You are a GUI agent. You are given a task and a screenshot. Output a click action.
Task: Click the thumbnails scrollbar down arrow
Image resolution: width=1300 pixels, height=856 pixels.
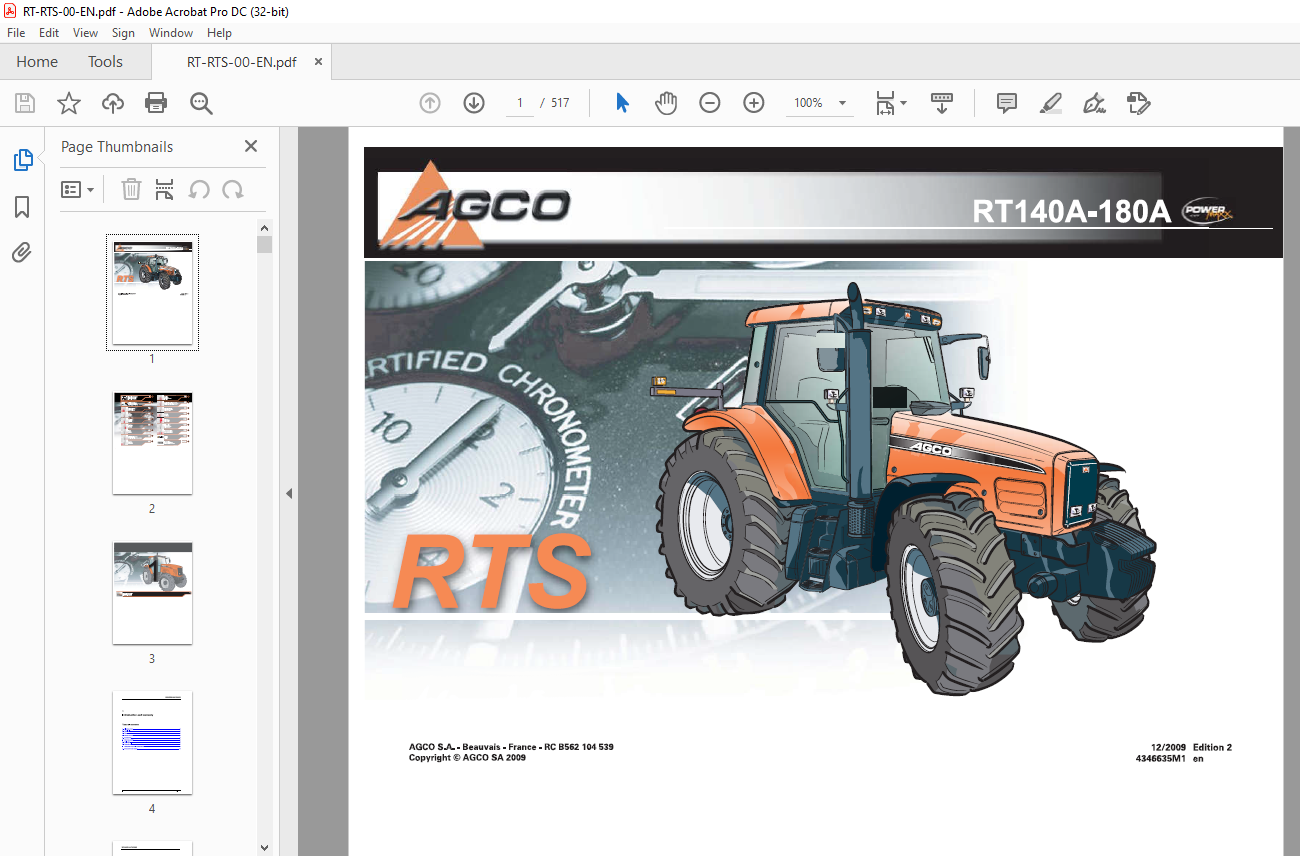tap(264, 847)
